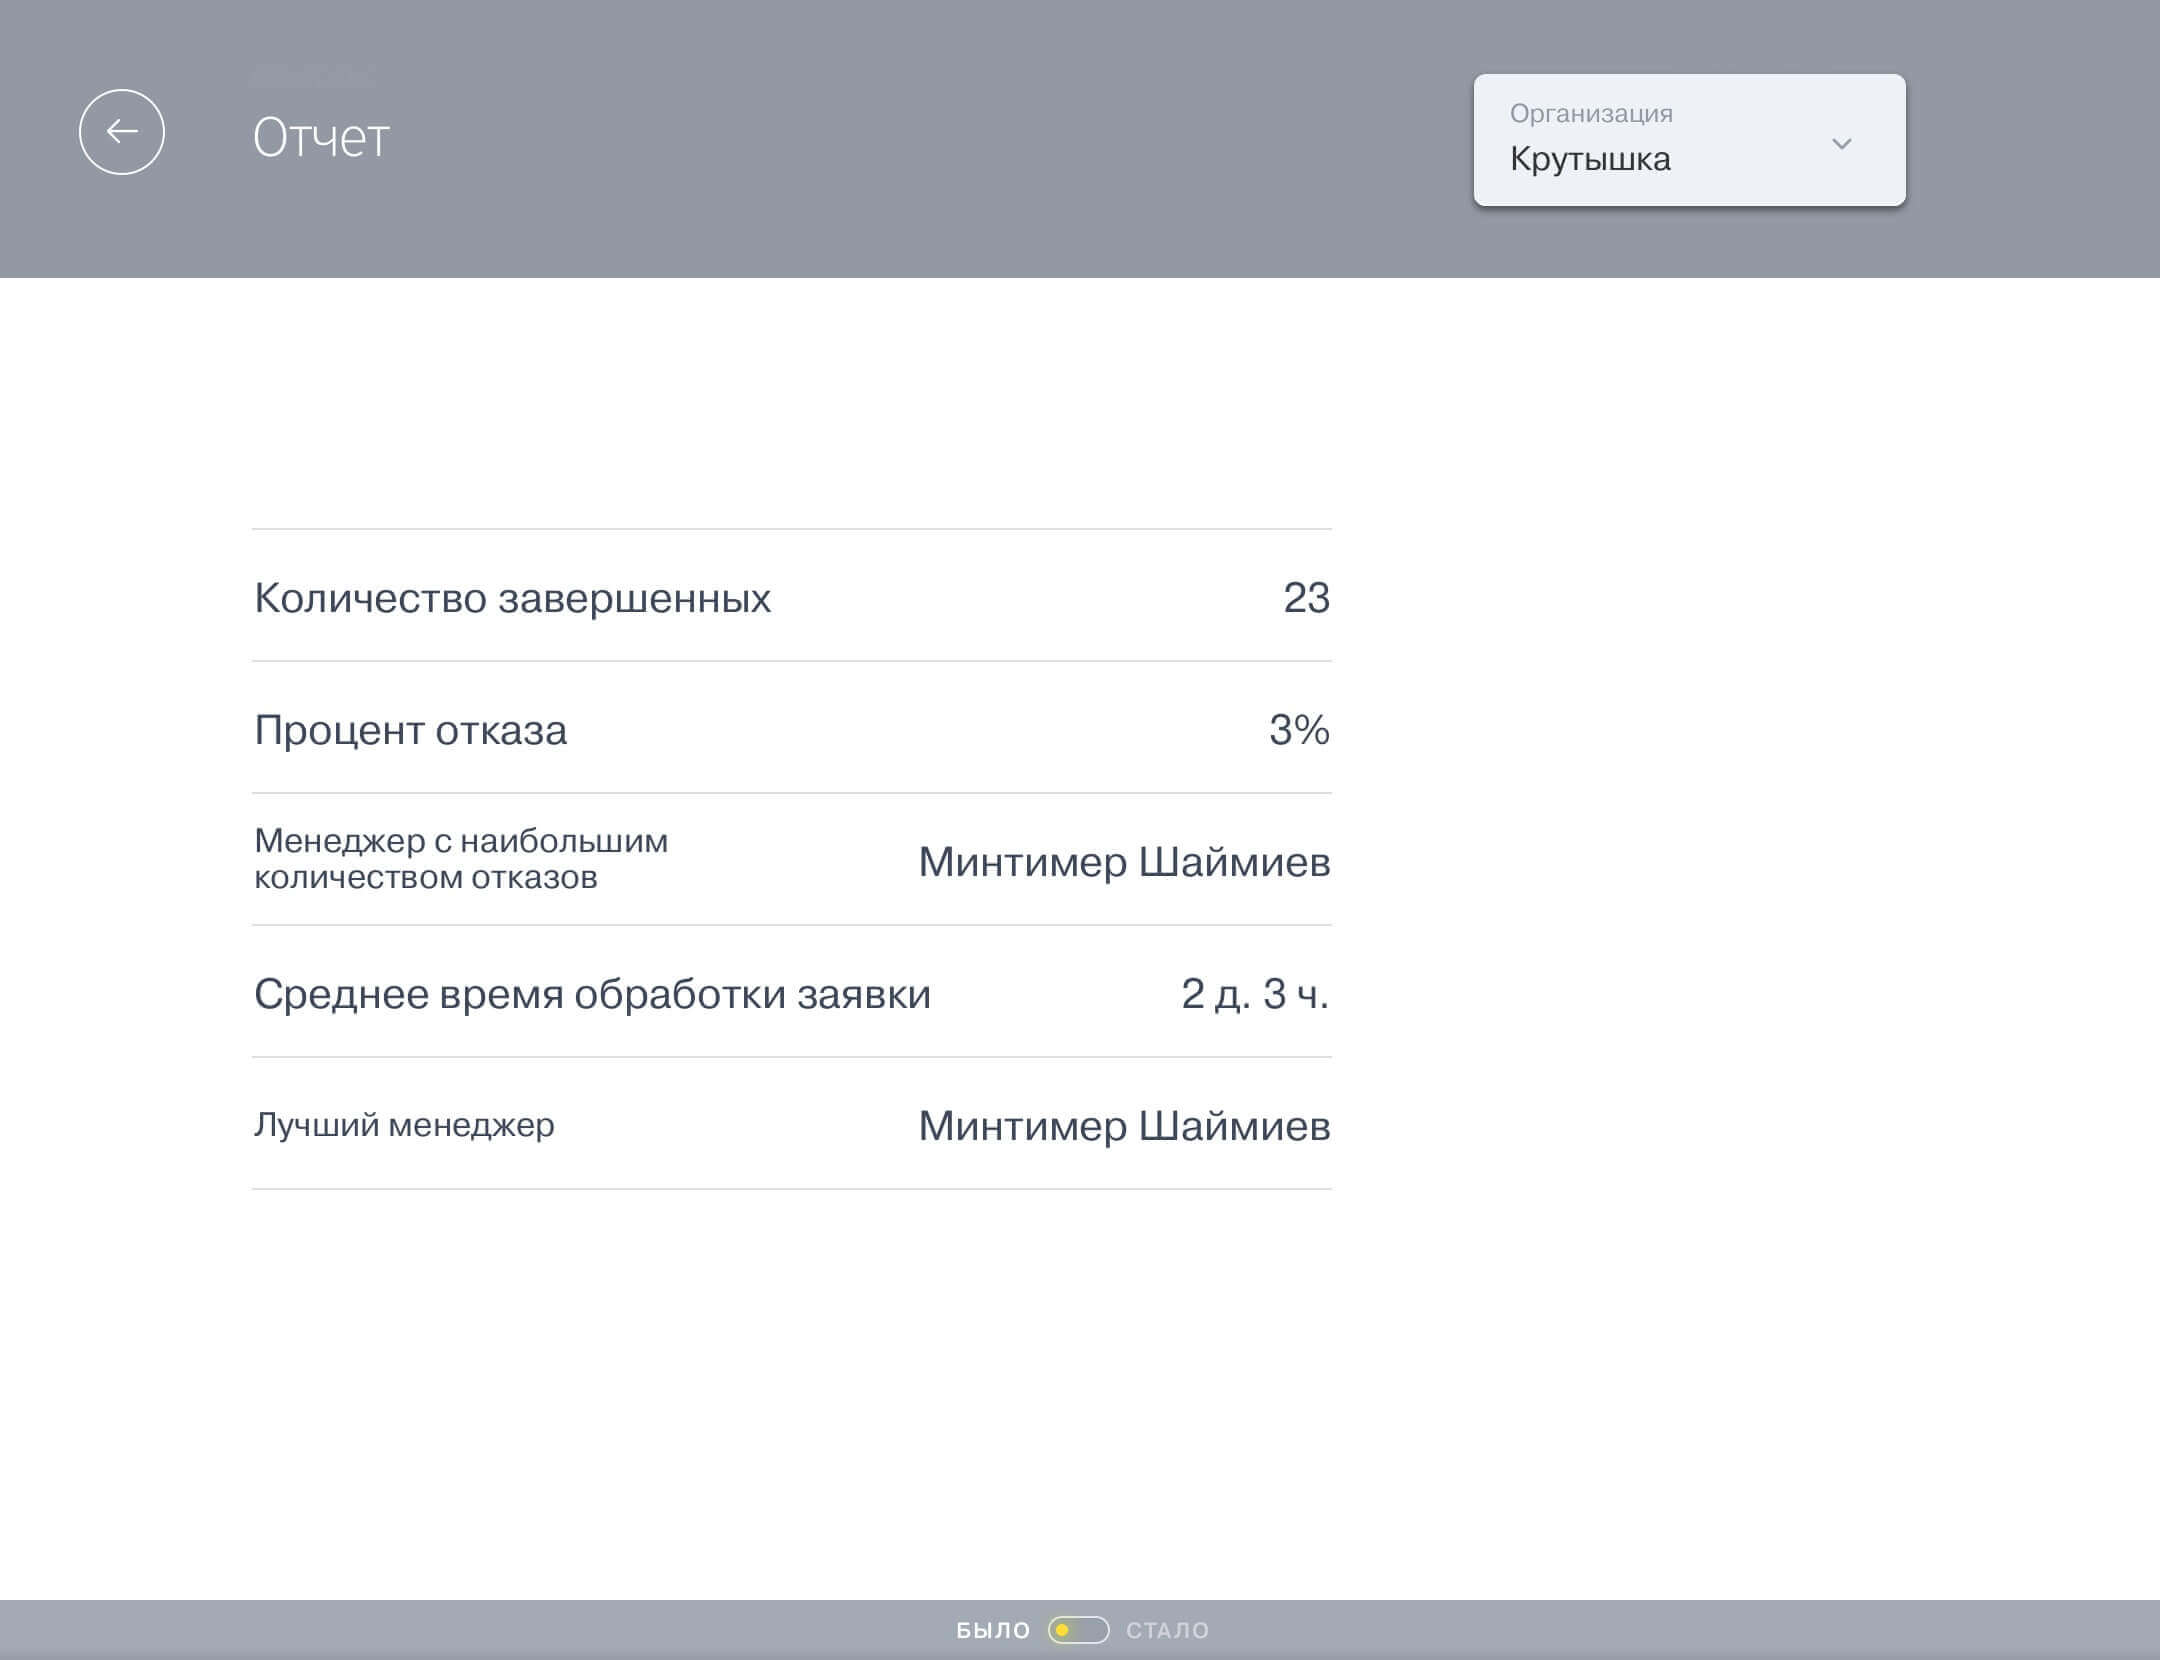Click the 2 д. 3 ч. value
This screenshot has width=2160, height=1660.
pos(1254,994)
